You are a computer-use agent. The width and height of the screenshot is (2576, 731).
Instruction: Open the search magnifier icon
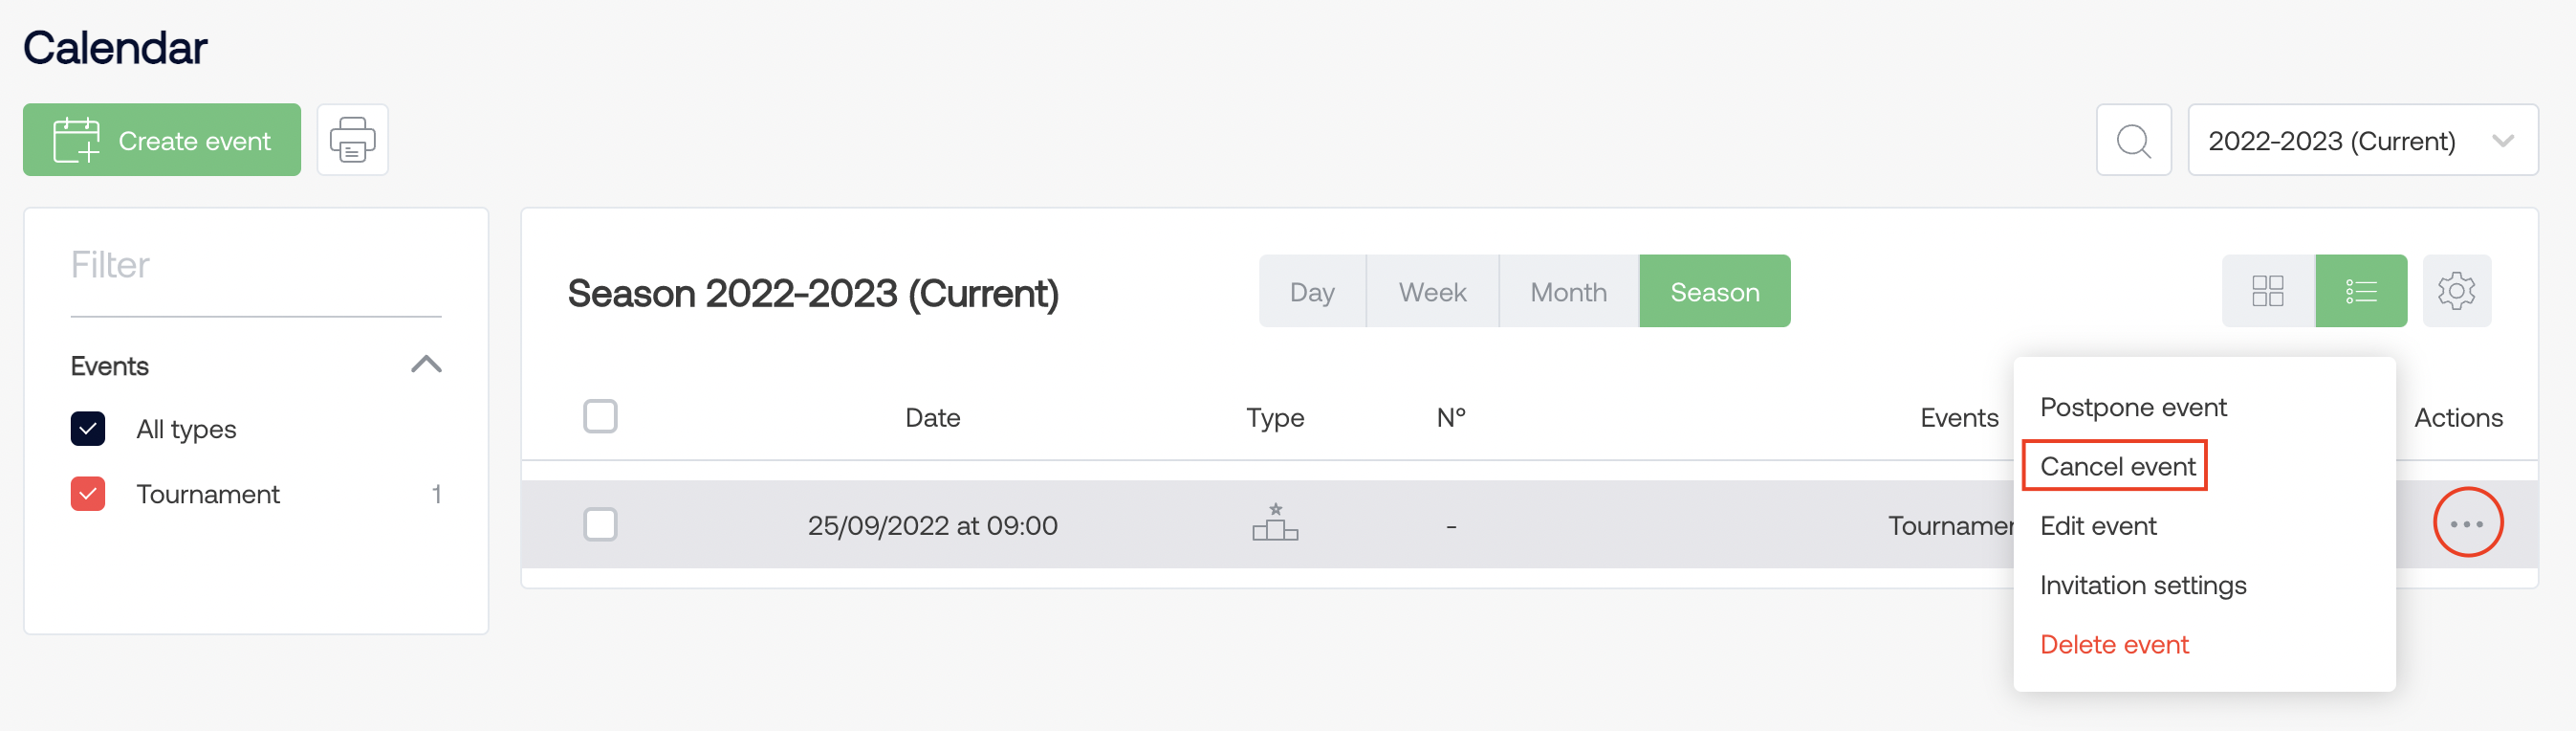[x=2132, y=140]
